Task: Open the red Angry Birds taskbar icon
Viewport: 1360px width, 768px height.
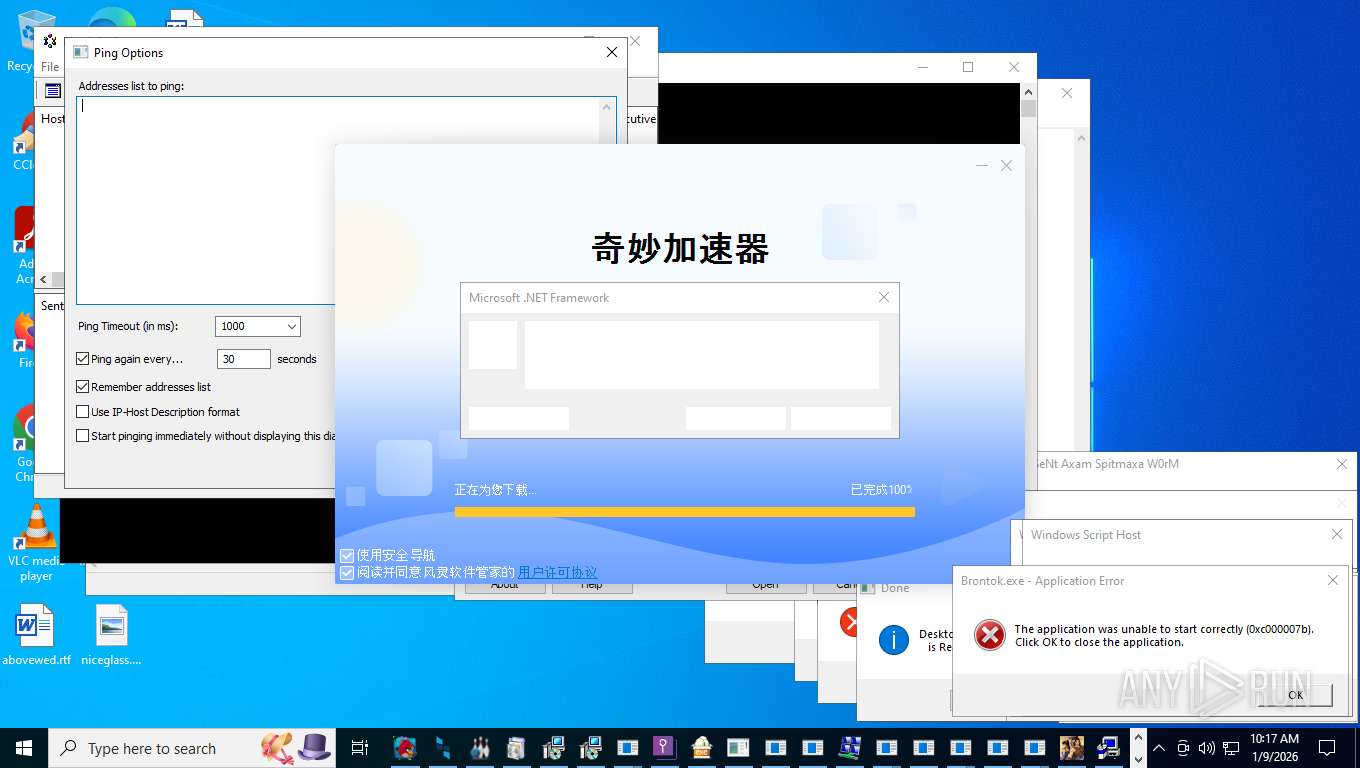Action: coord(404,747)
